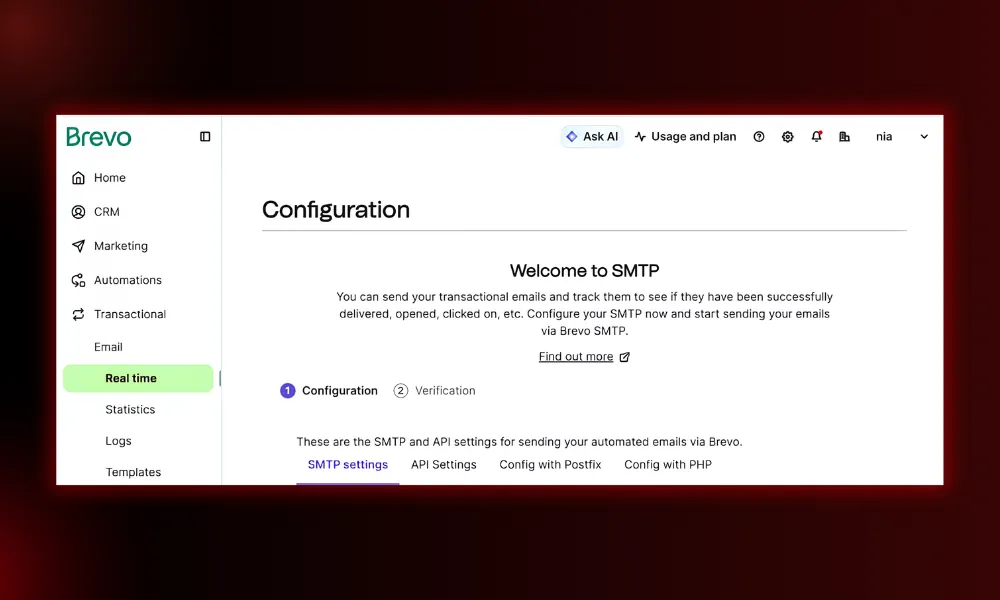This screenshot has width=1000, height=600.
Task: Click the Marketing paper-plane icon
Action: tap(78, 246)
